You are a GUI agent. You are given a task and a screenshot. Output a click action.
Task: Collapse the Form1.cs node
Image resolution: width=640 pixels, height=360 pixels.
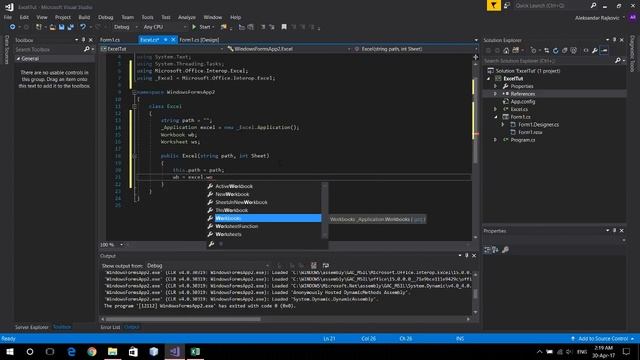pyautogui.click(x=496, y=117)
